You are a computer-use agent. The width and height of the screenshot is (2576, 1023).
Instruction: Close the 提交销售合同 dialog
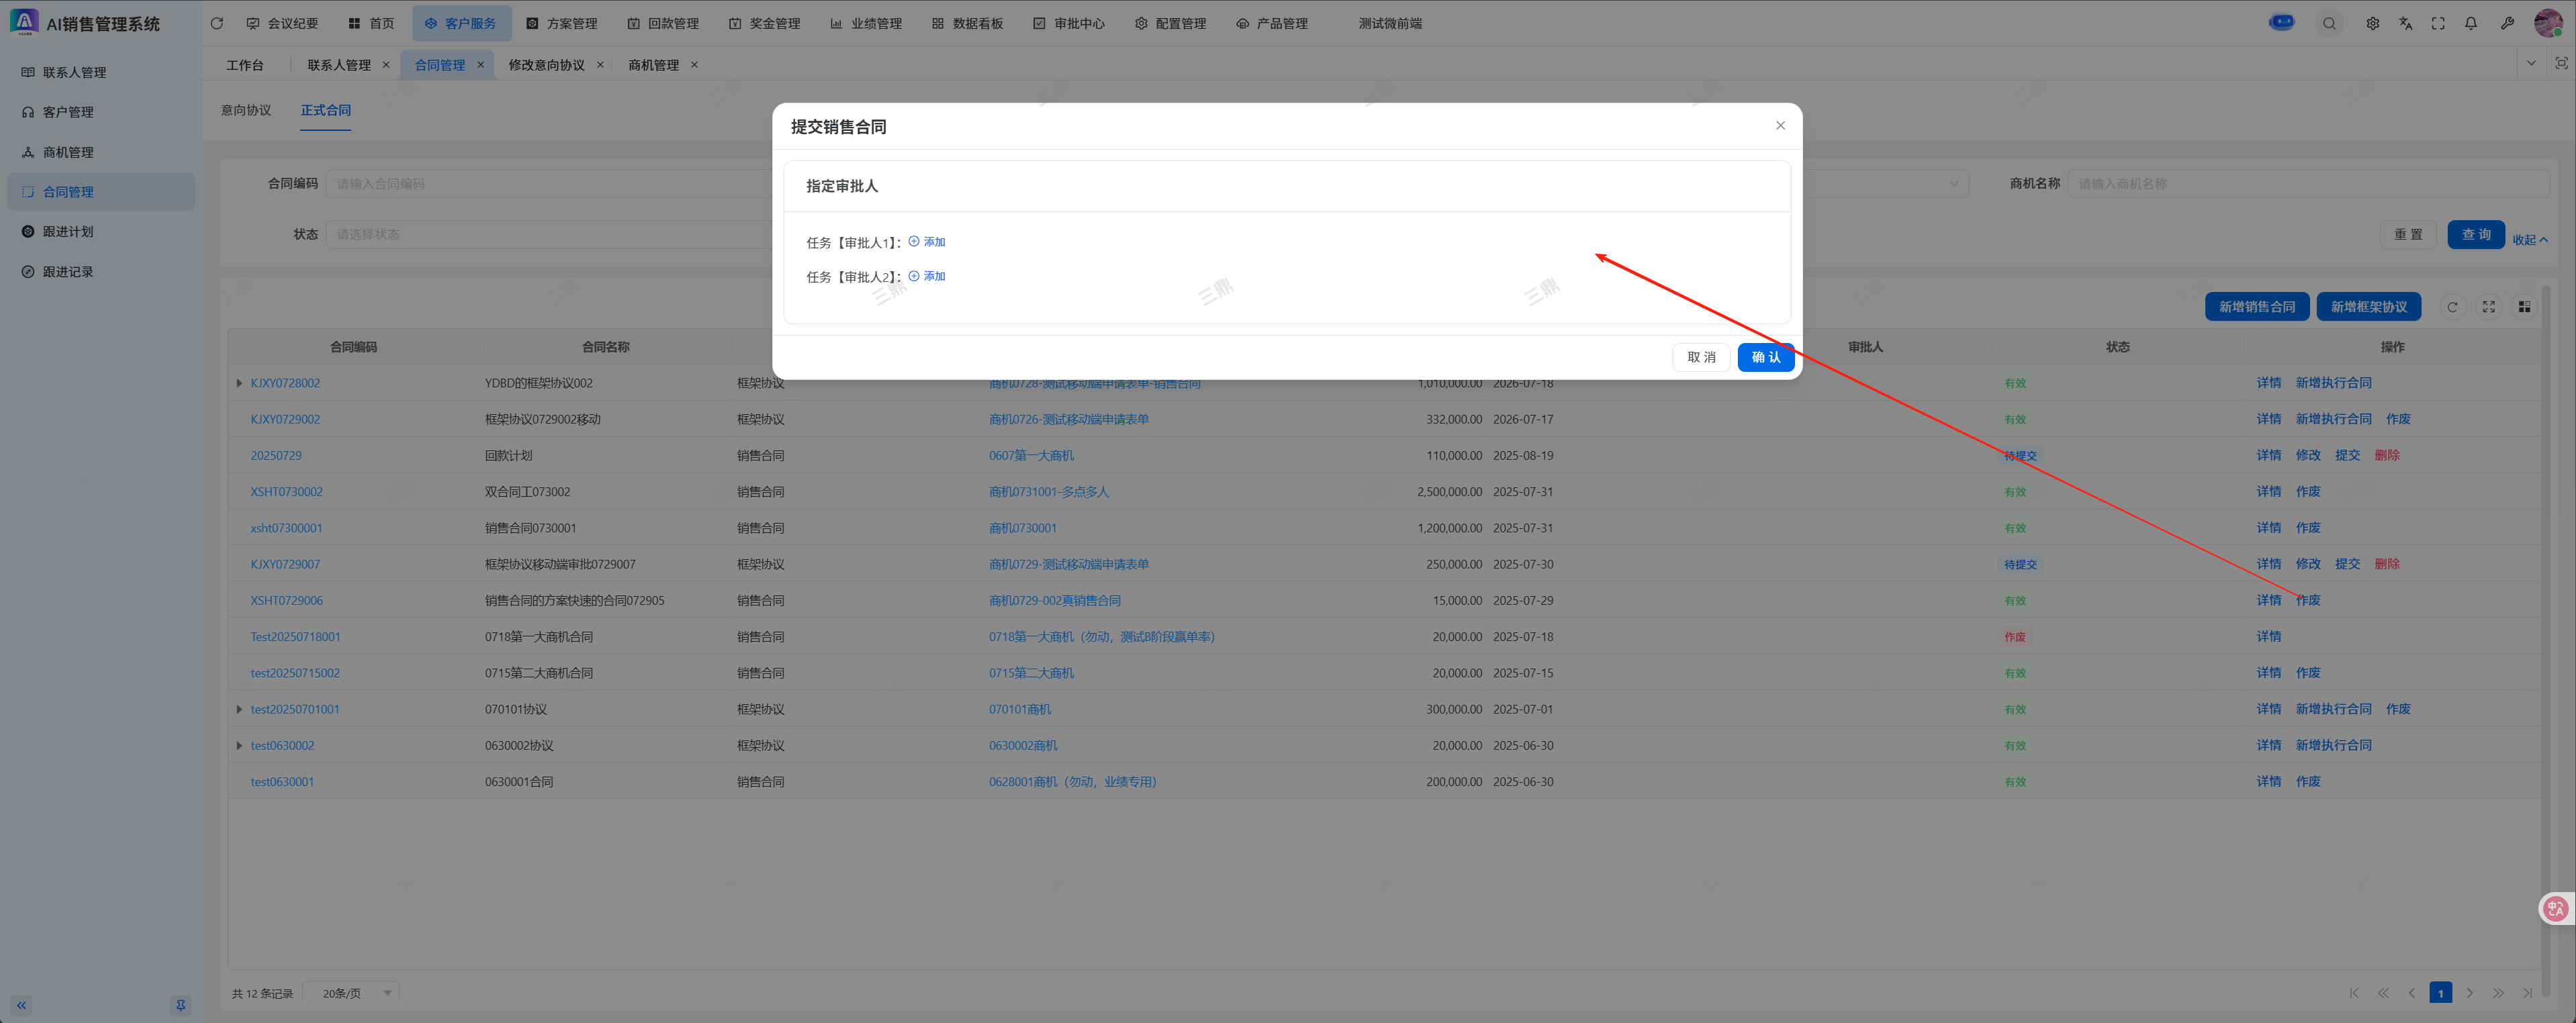coord(1779,126)
